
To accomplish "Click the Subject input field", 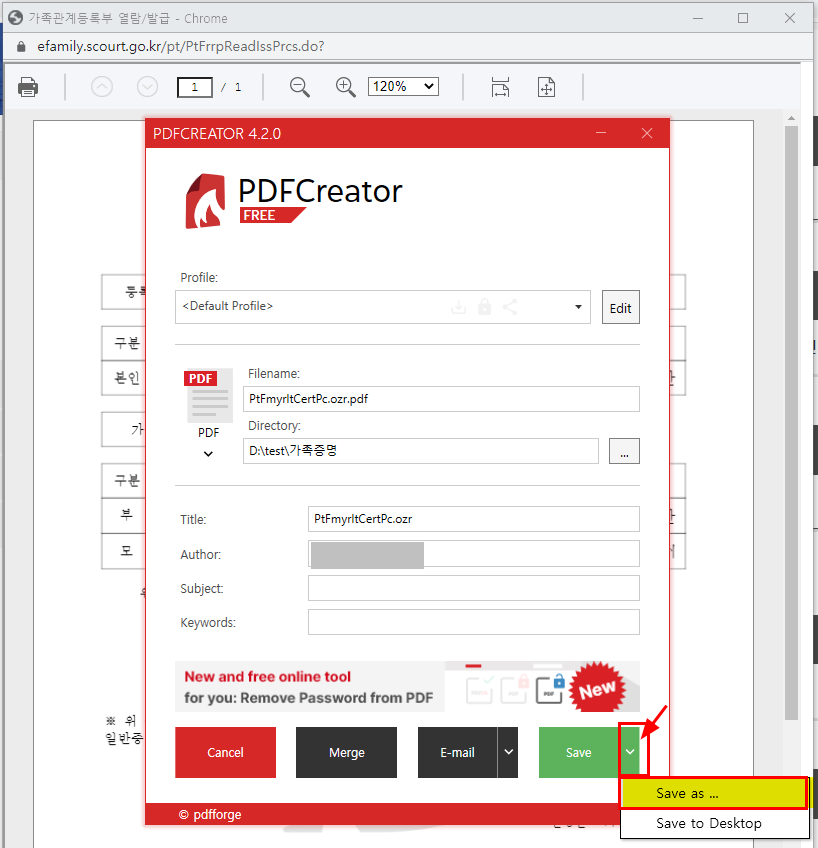I will click(474, 588).
